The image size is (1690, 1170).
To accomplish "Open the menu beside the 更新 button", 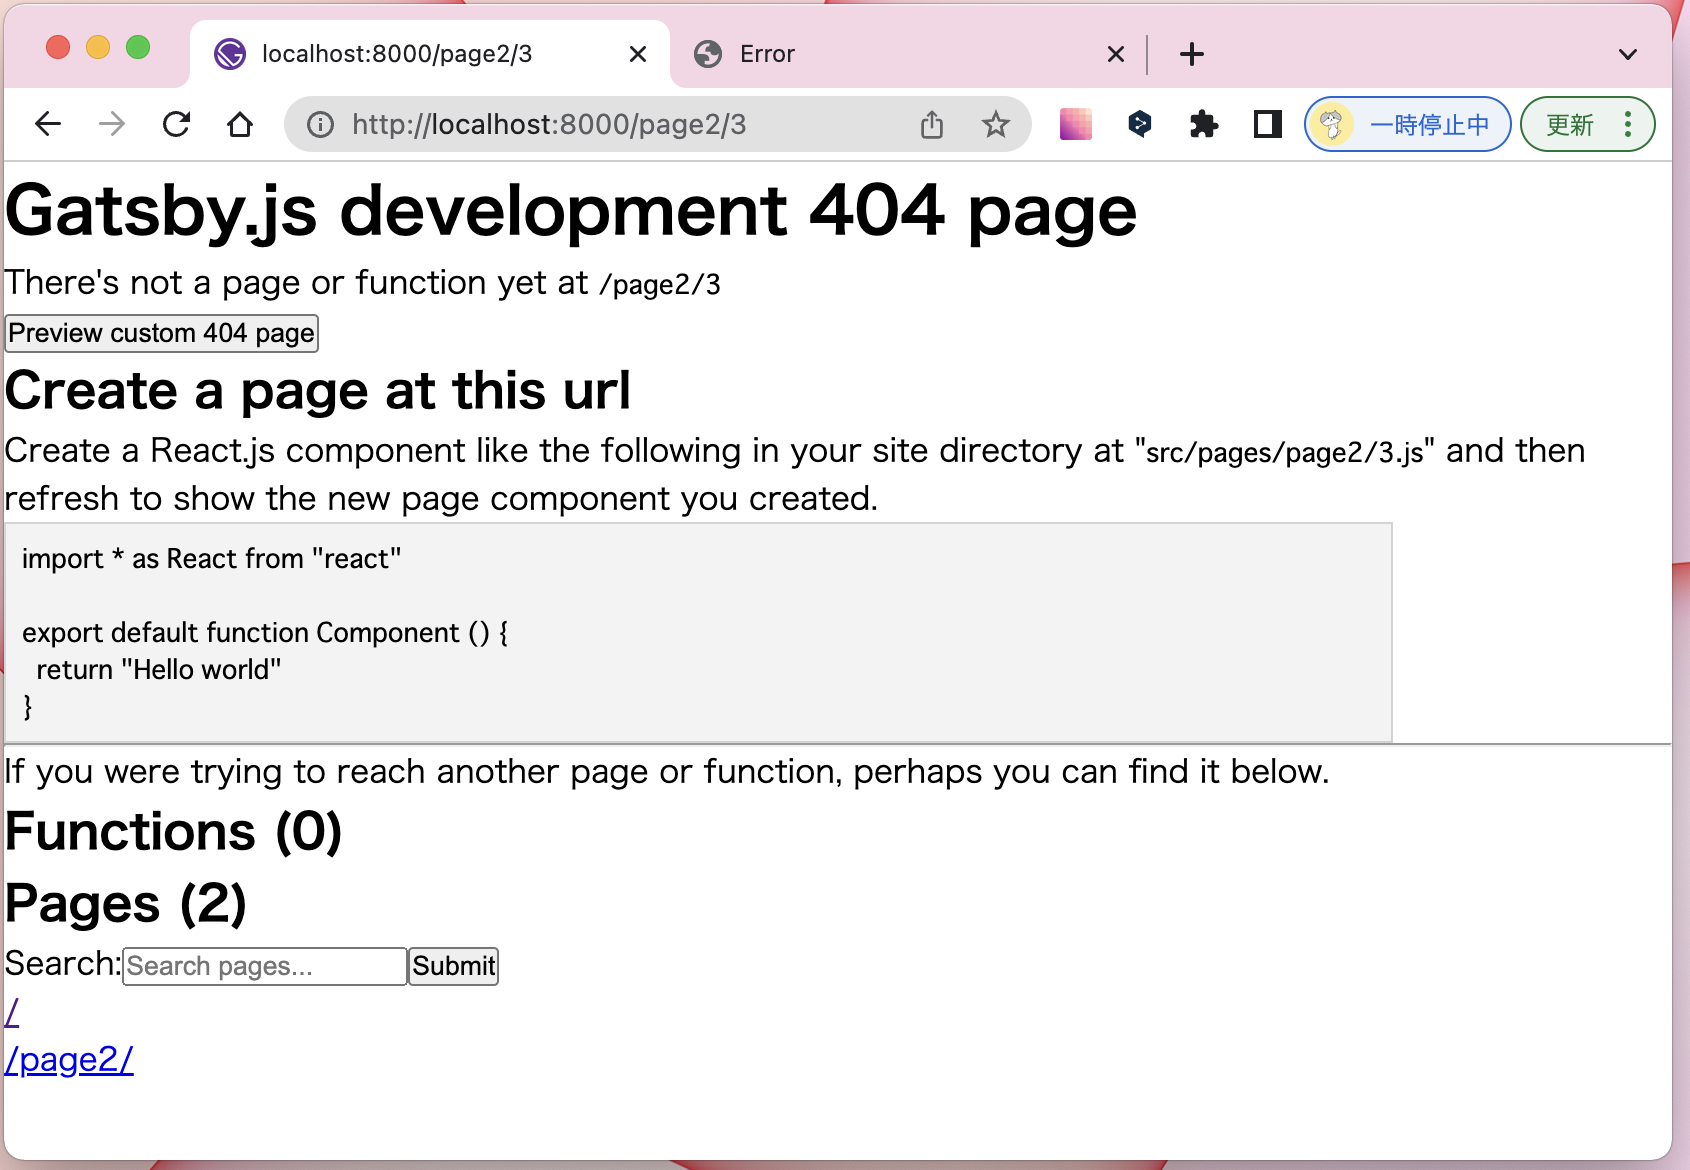I will tap(1628, 124).
